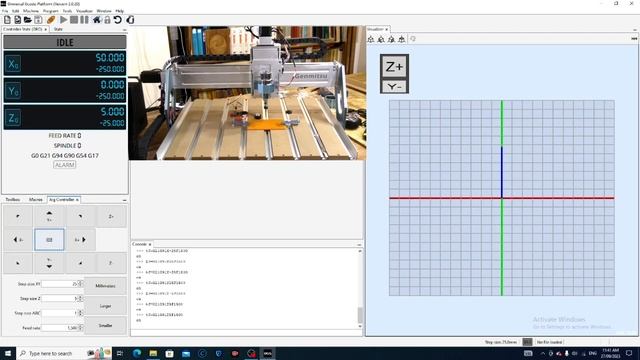Viewport: 640px width, 360px height.
Task: Click the Z0 reset axis button
Action: point(13,118)
